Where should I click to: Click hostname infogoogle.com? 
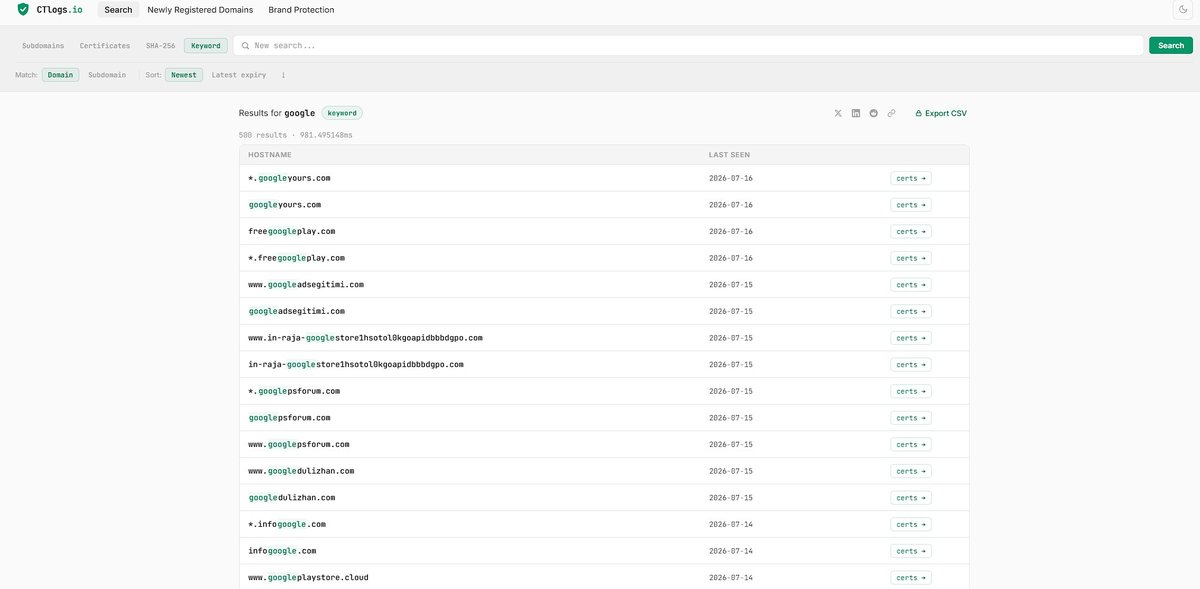pyautogui.click(x=282, y=551)
